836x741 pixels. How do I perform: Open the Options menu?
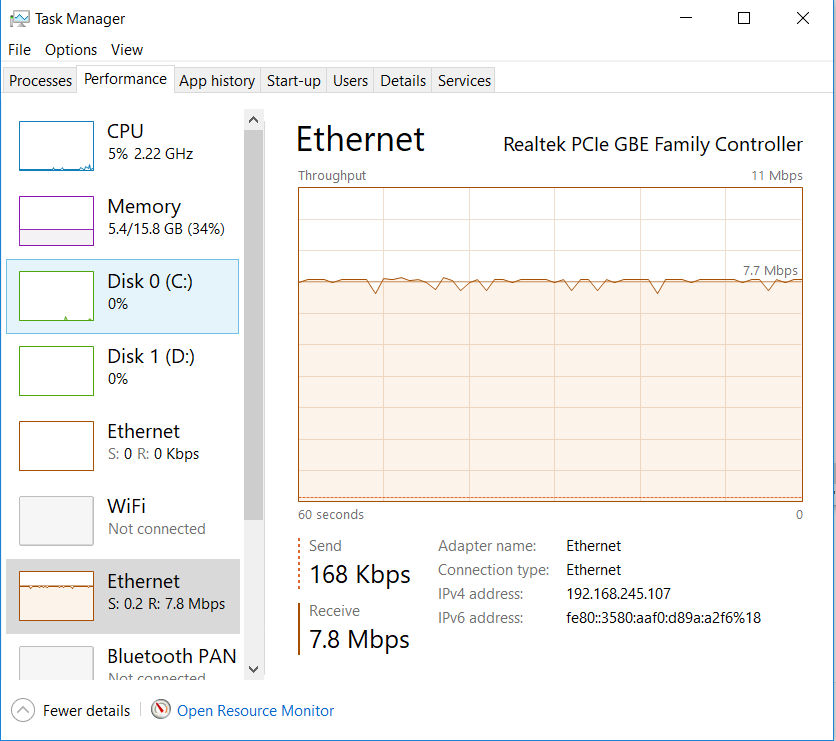[71, 49]
